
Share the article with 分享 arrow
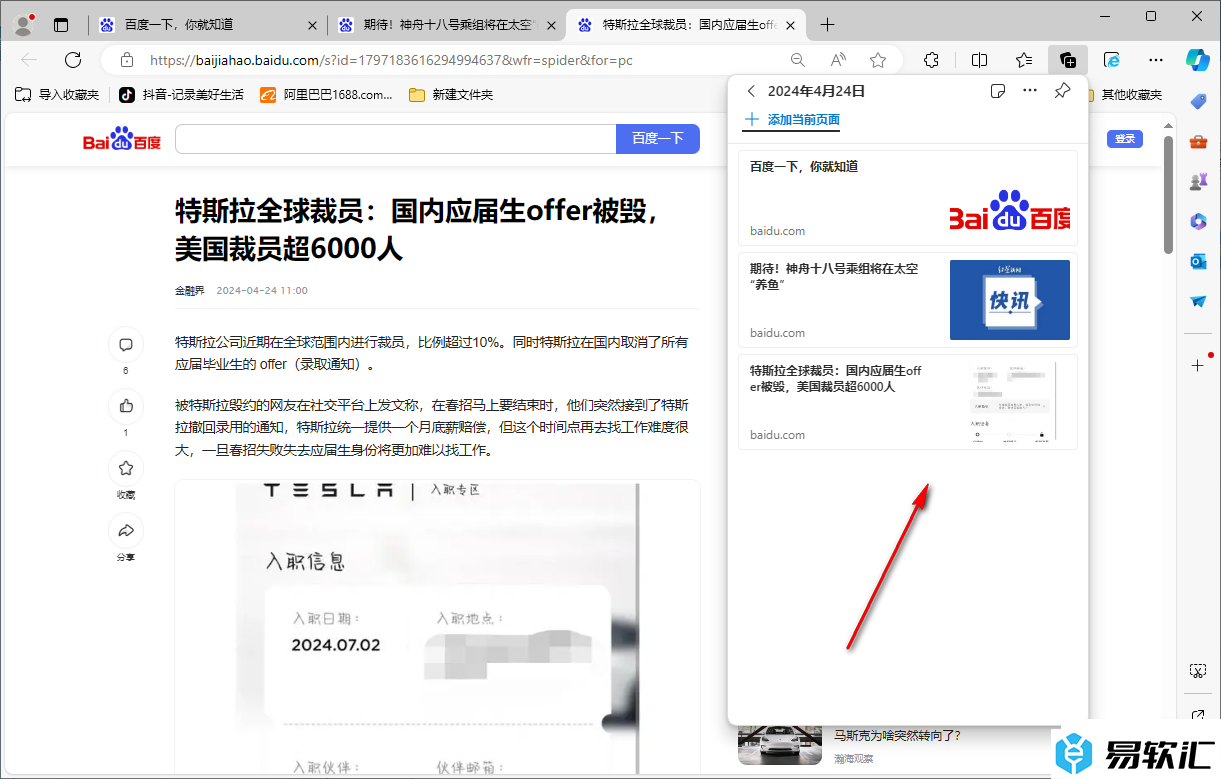pyautogui.click(x=126, y=530)
